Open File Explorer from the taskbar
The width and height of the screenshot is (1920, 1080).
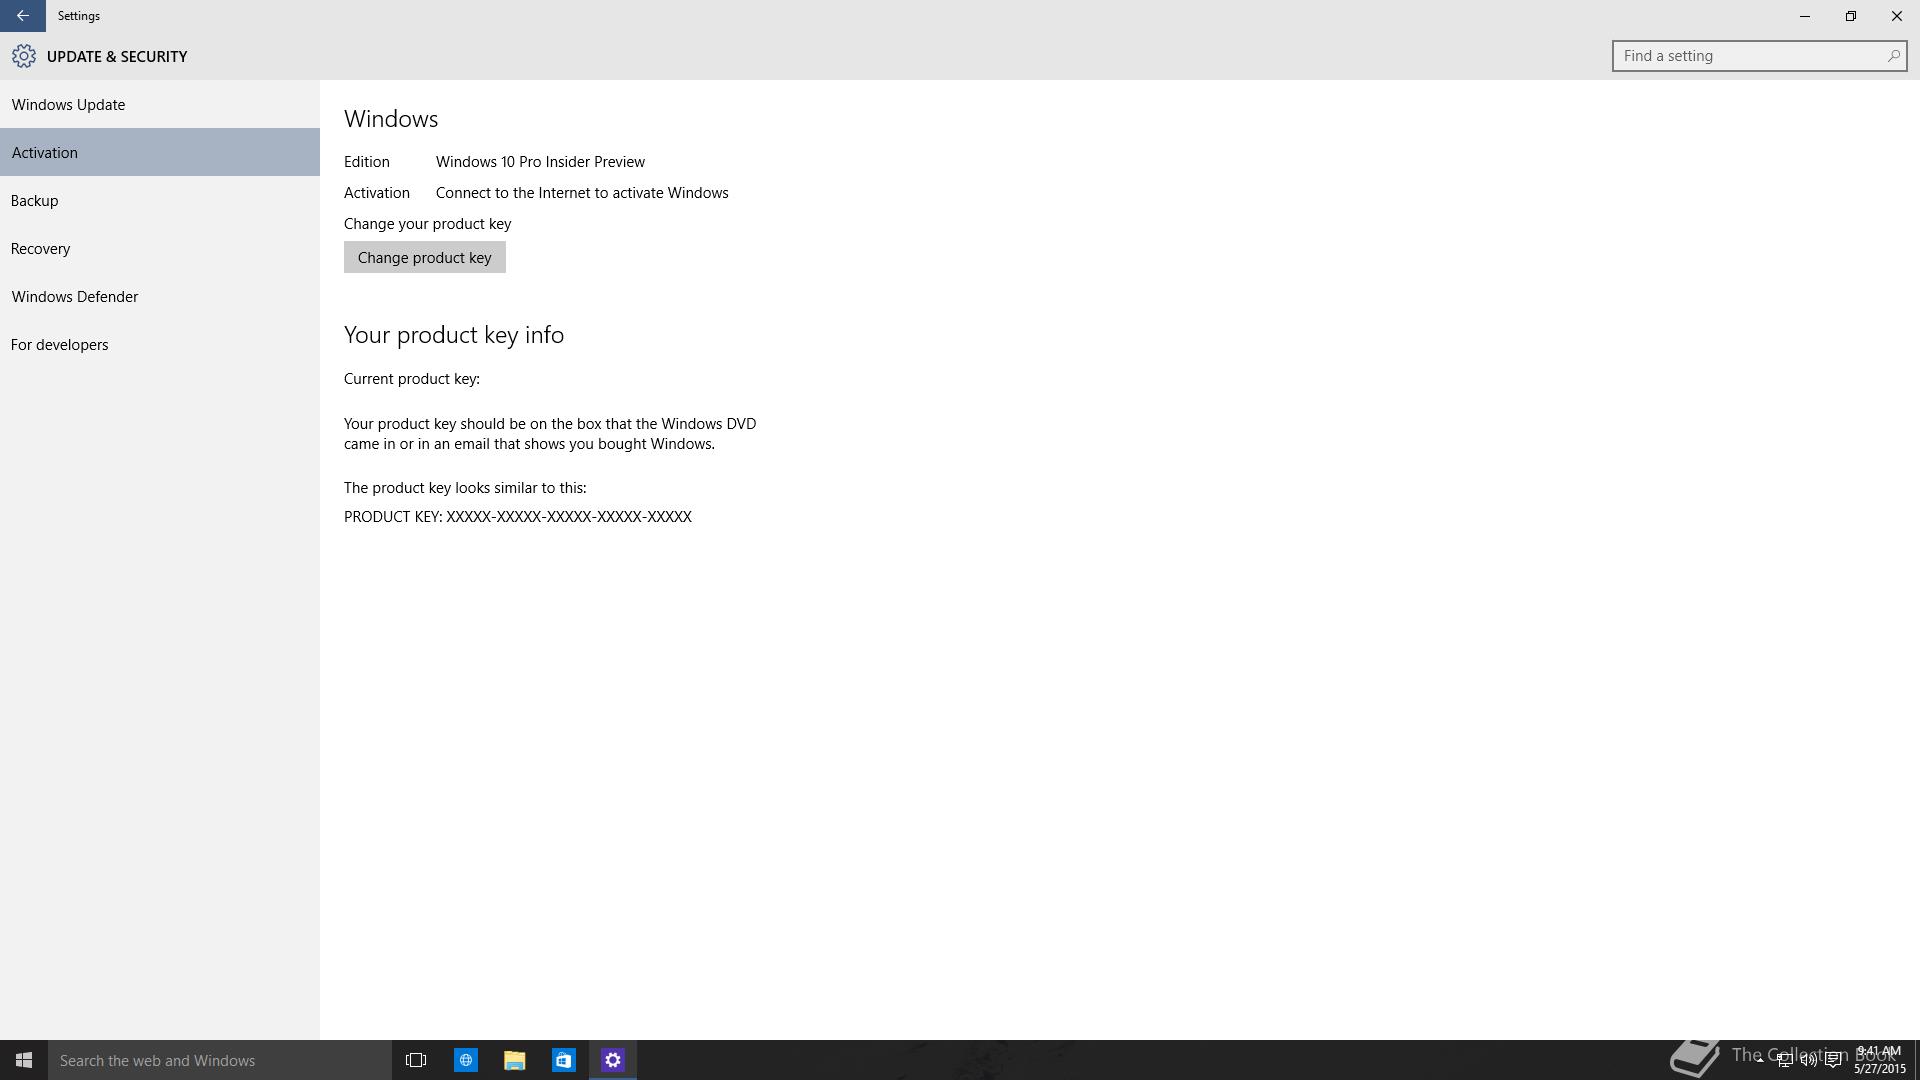click(x=515, y=1060)
